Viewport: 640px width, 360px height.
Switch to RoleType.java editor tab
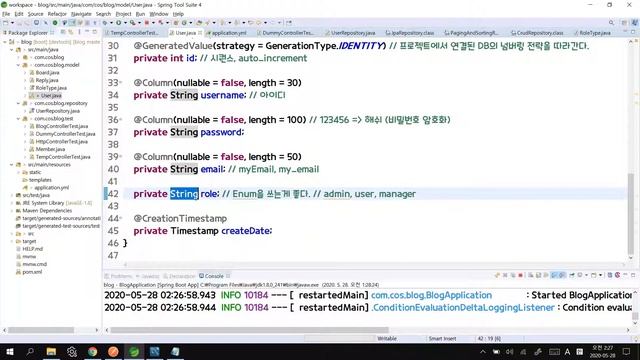(x=593, y=33)
